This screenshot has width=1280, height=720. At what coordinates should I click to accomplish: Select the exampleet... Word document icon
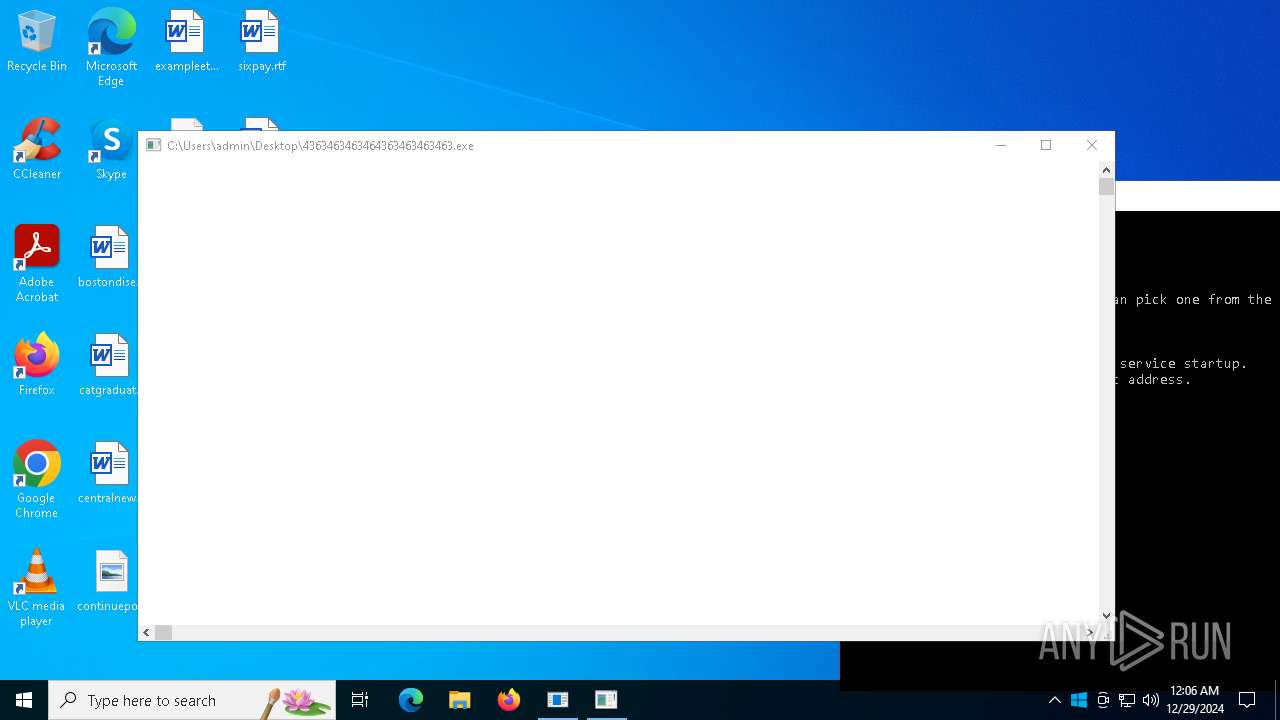tap(186, 41)
